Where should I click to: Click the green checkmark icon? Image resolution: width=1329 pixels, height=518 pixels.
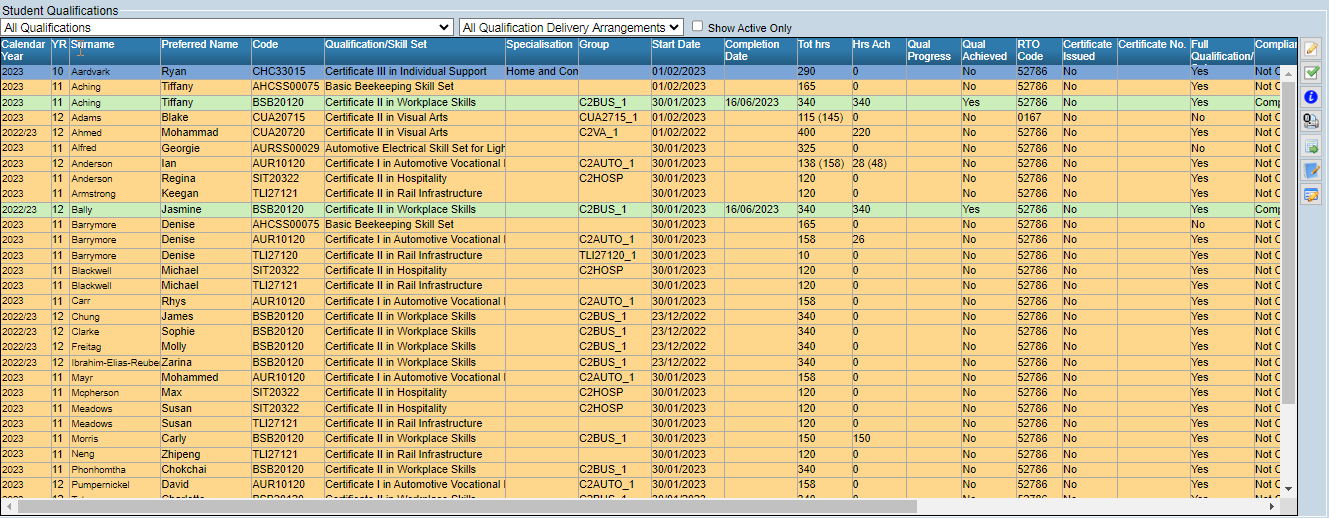point(1311,73)
